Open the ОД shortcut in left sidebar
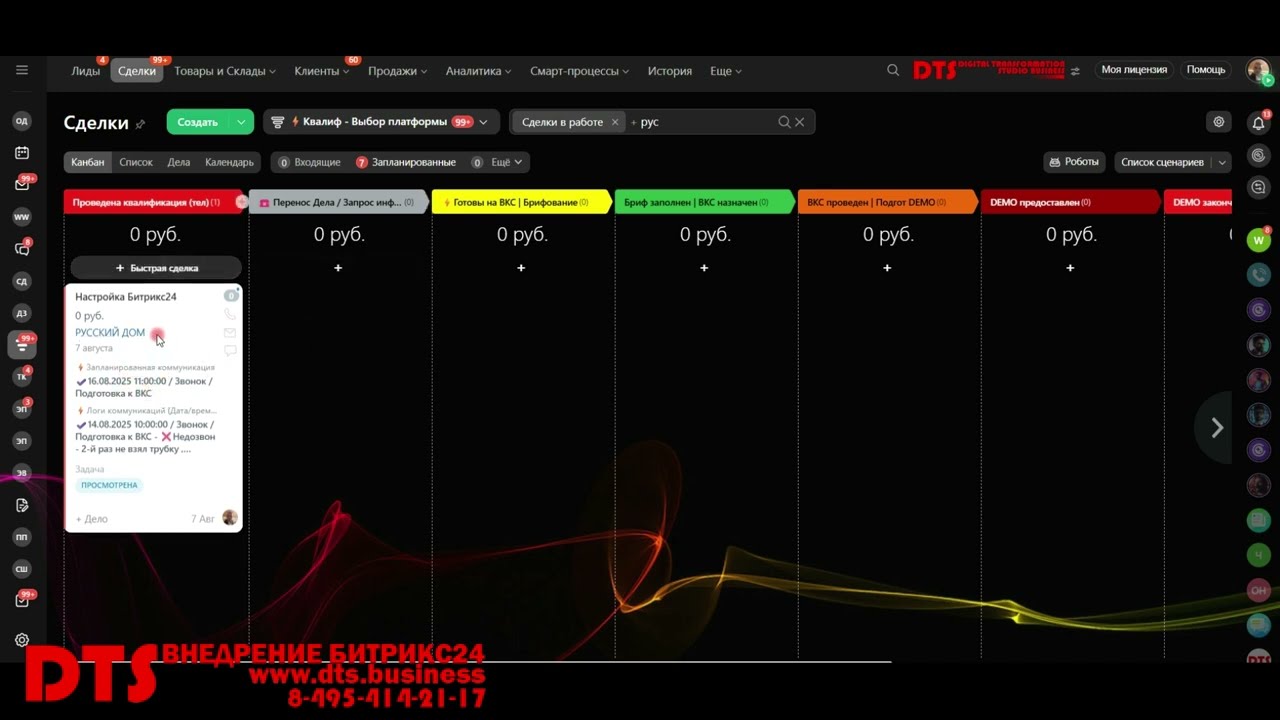The height and width of the screenshot is (720, 1280). [22, 121]
